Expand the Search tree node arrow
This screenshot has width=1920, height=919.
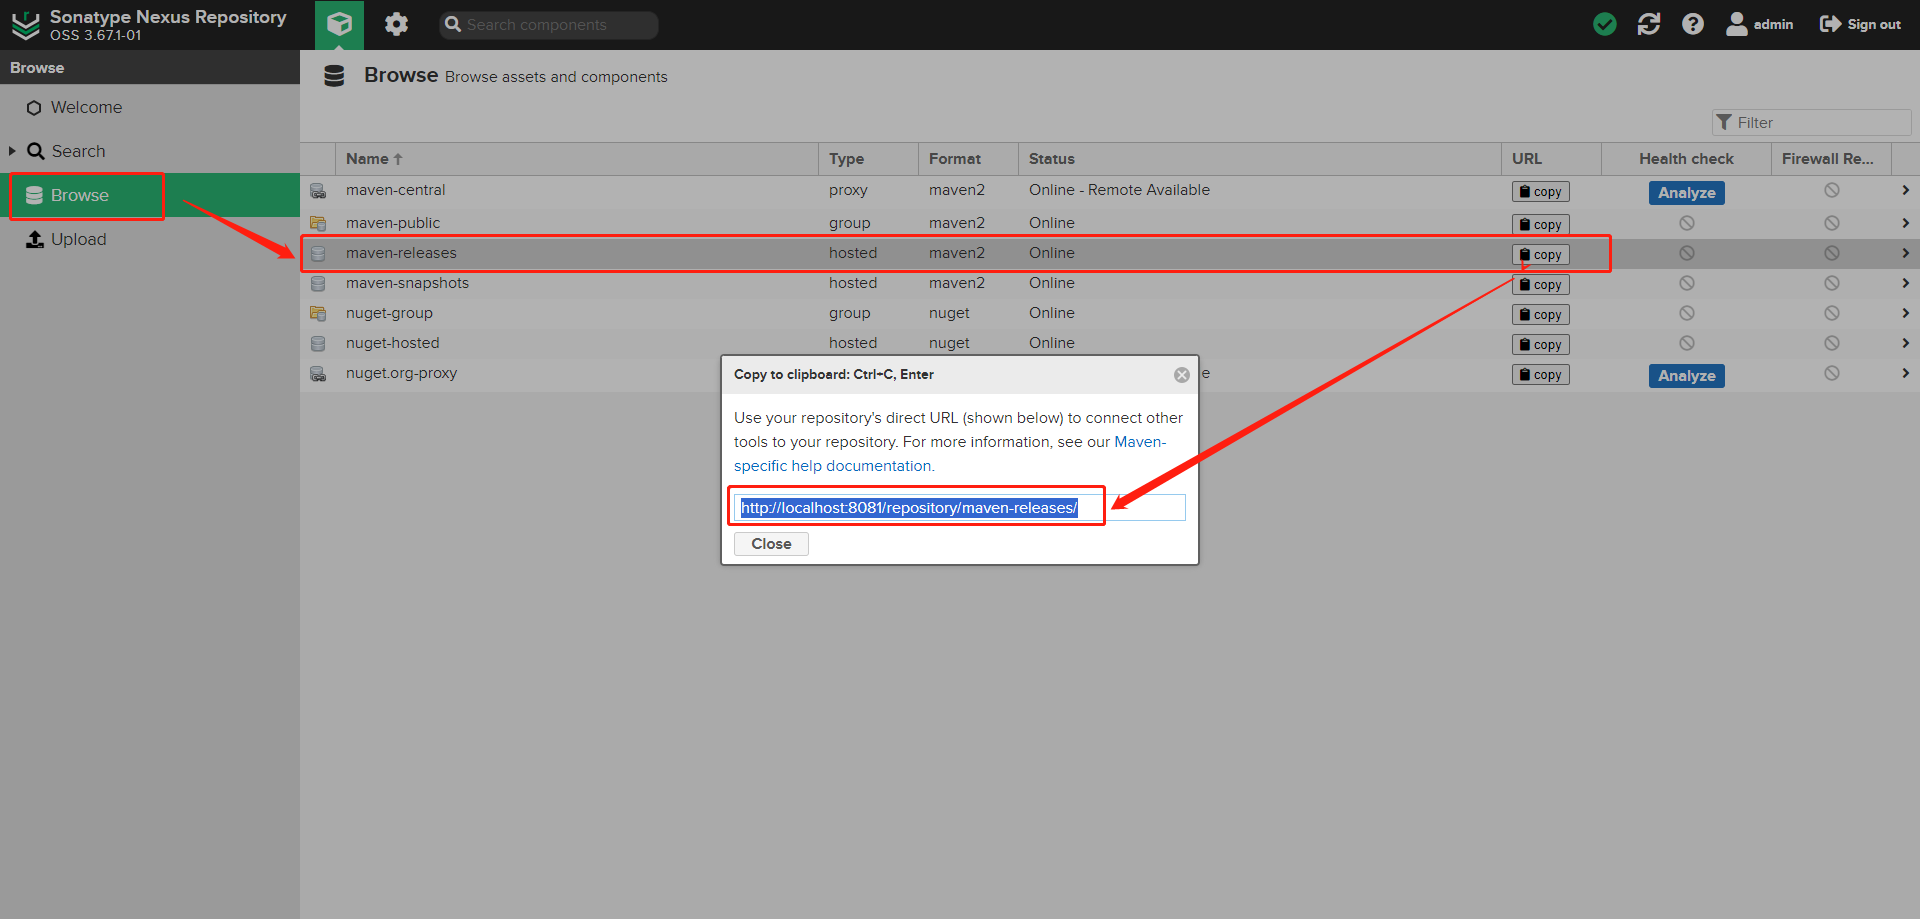click(12, 151)
